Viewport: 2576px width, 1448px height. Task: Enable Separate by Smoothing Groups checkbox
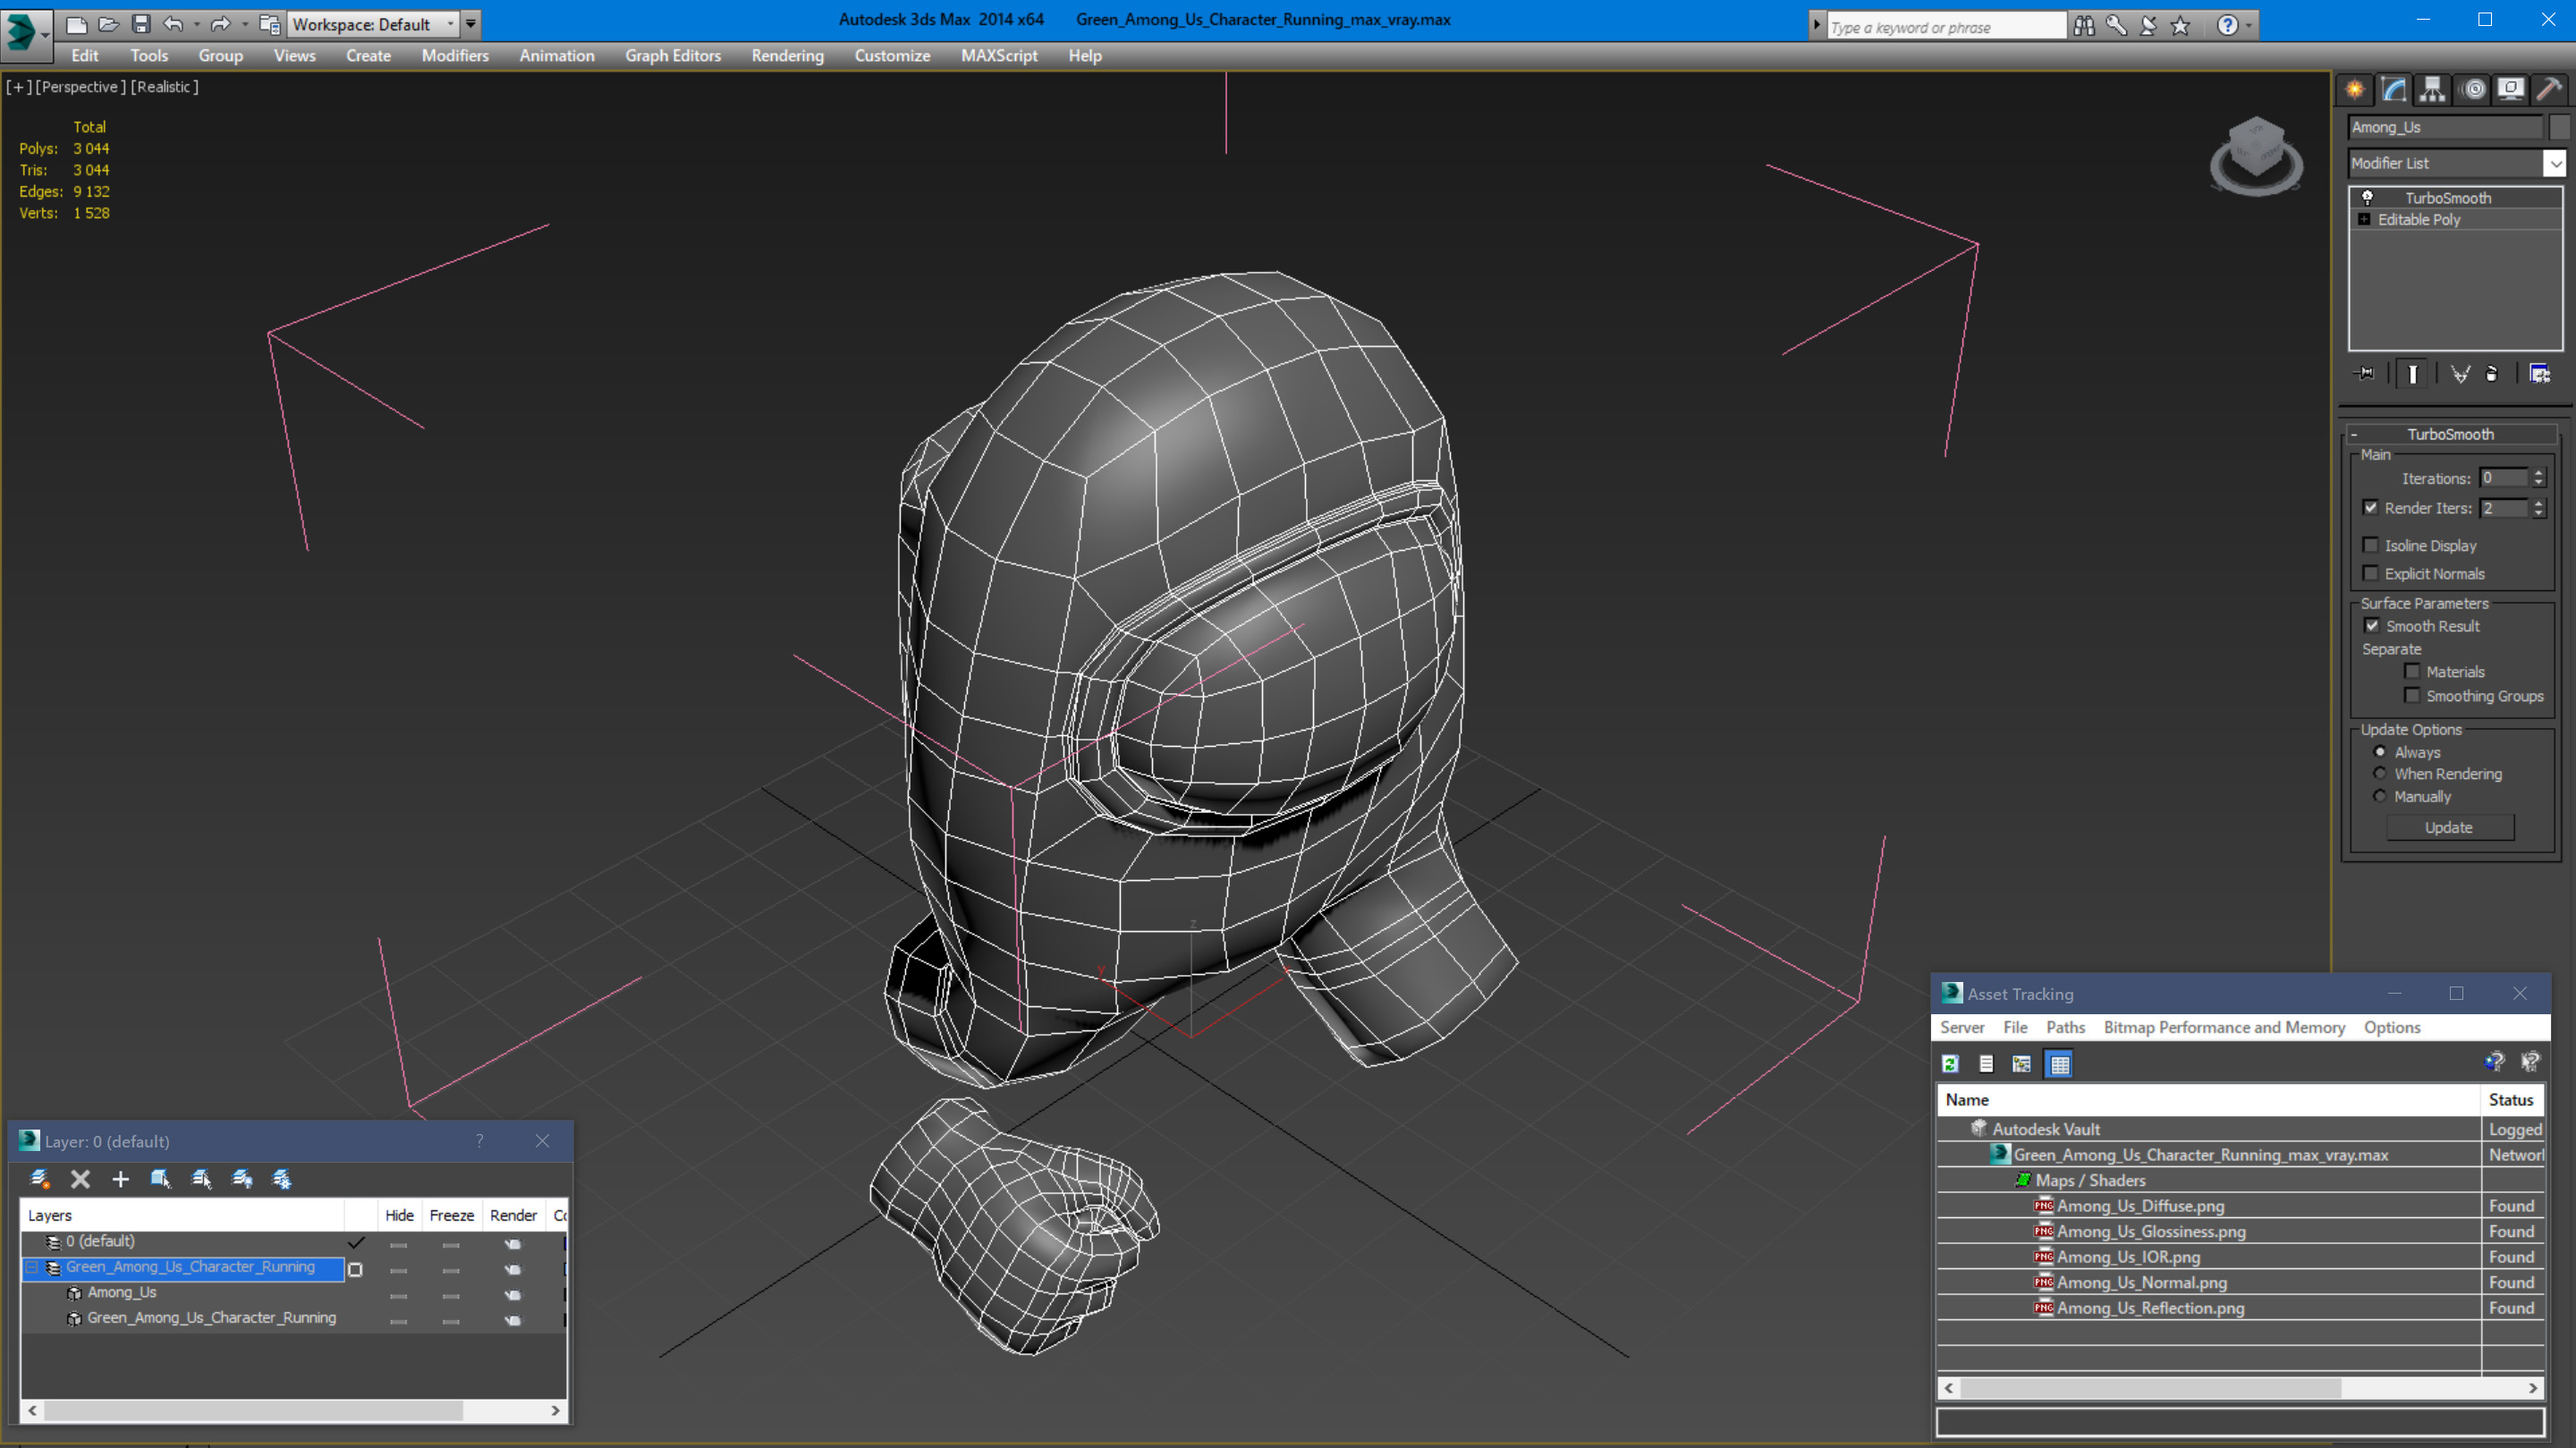coord(2413,695)
